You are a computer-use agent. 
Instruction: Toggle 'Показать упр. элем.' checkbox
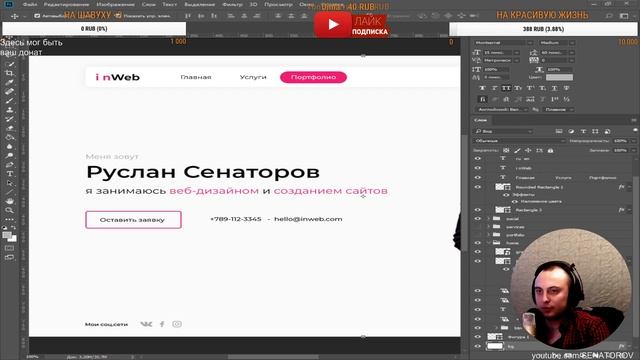point(118,16)
